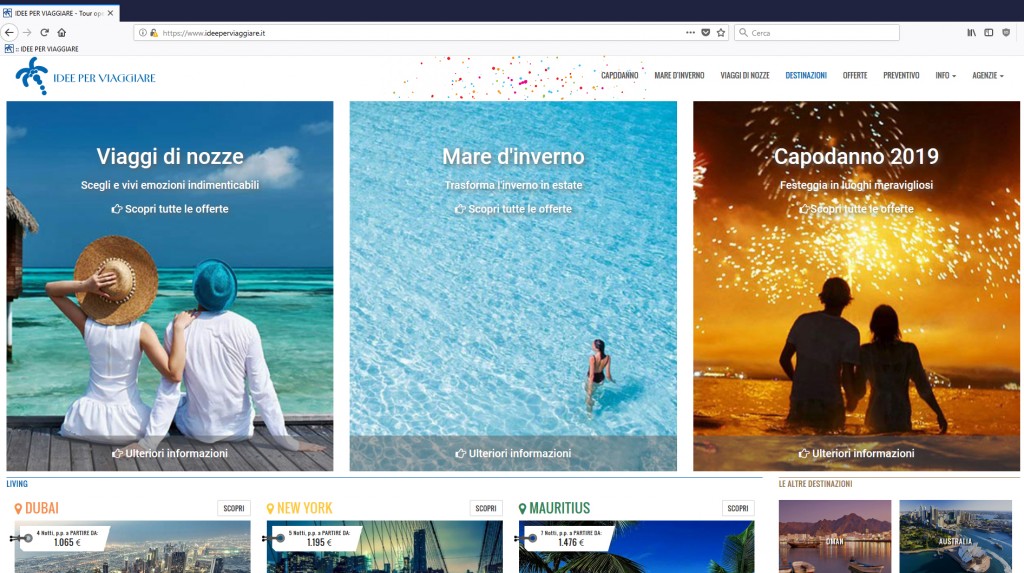Bookmark this page with the star icon
Screen dimensions: 1024x573
coord(720,32)
